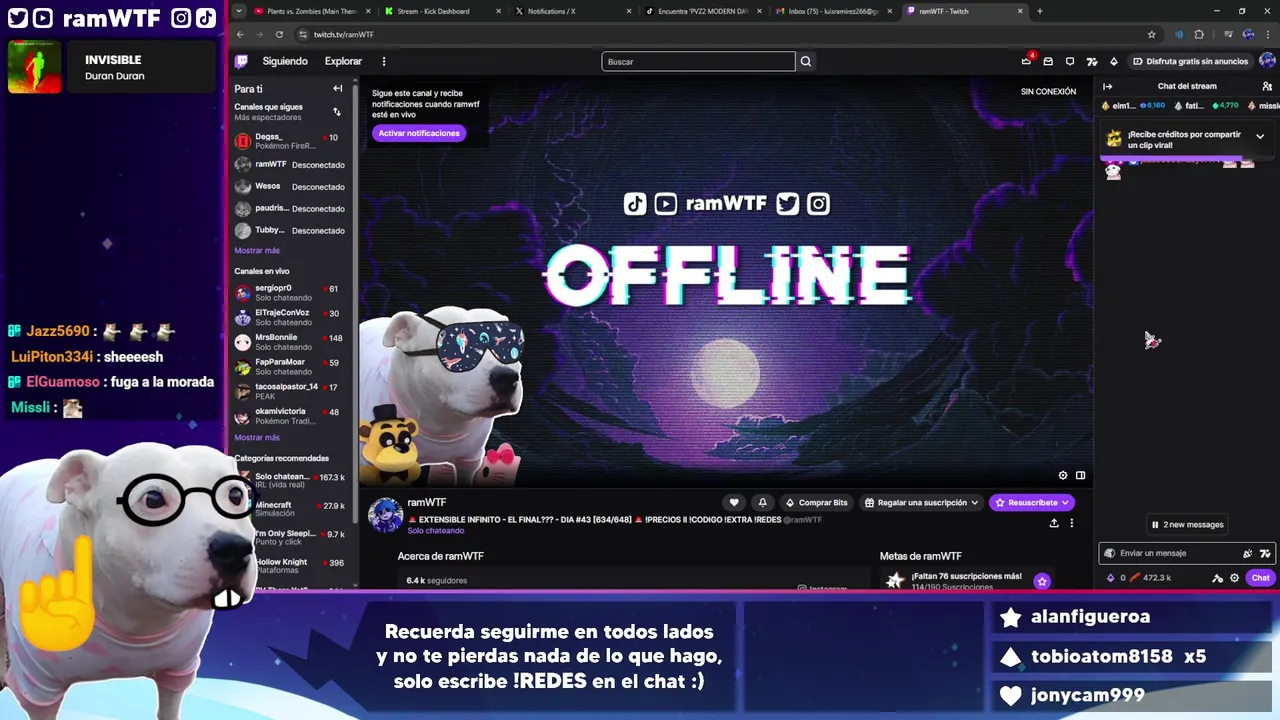Bookmark this page with star icon
The height and width of the screenshot is (720, 1280).
coord(1152,34)
